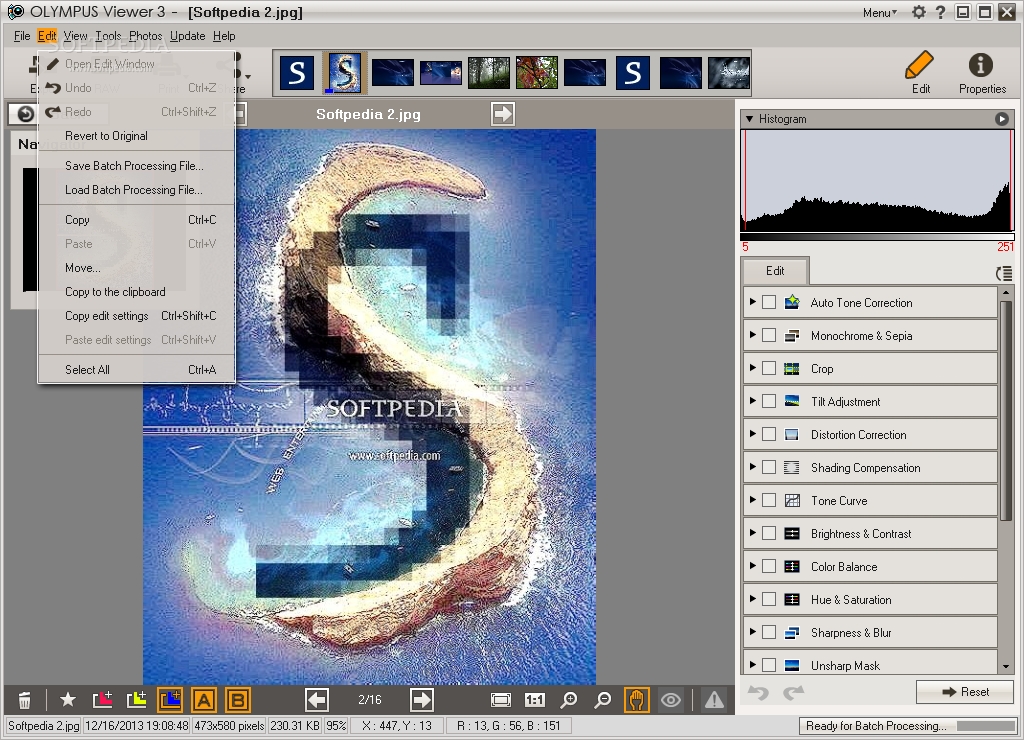Screen dimensions: 1024x740
Task: Choose Load Batch Processing File
Action: (136, 190)
